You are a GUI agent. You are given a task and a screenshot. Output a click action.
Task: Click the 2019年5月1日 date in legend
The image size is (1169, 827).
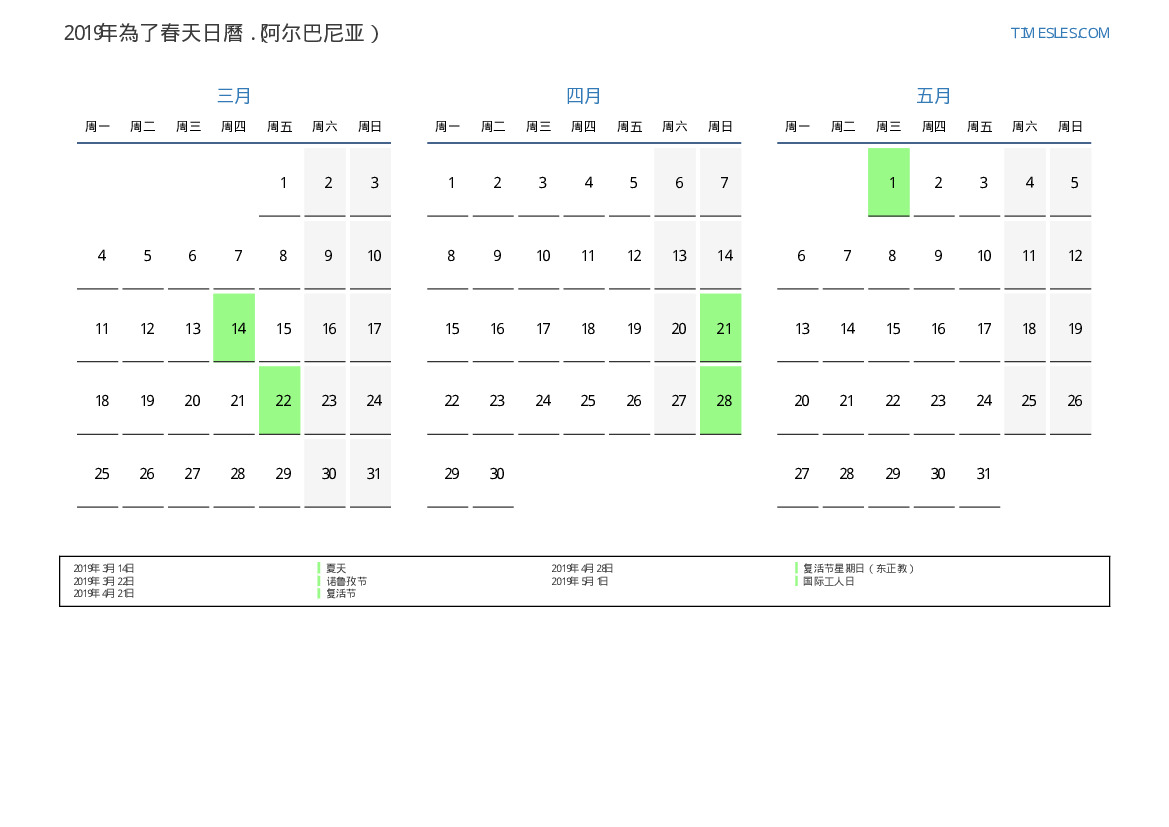[580, 581]
